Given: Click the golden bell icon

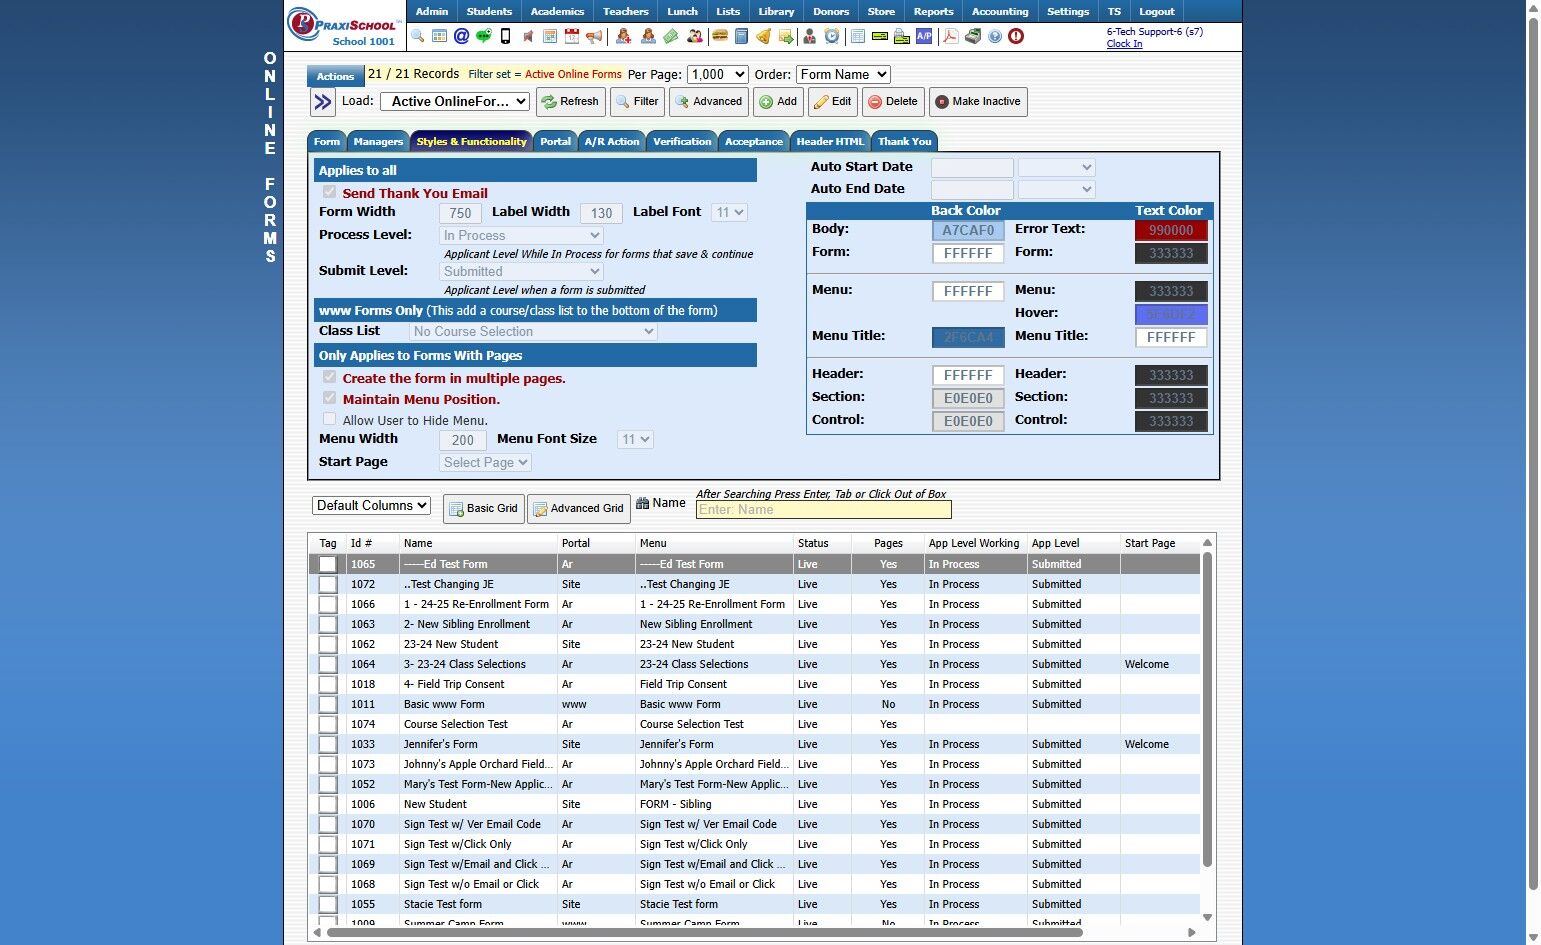Looking at the screenshot, I should [763, 37].
